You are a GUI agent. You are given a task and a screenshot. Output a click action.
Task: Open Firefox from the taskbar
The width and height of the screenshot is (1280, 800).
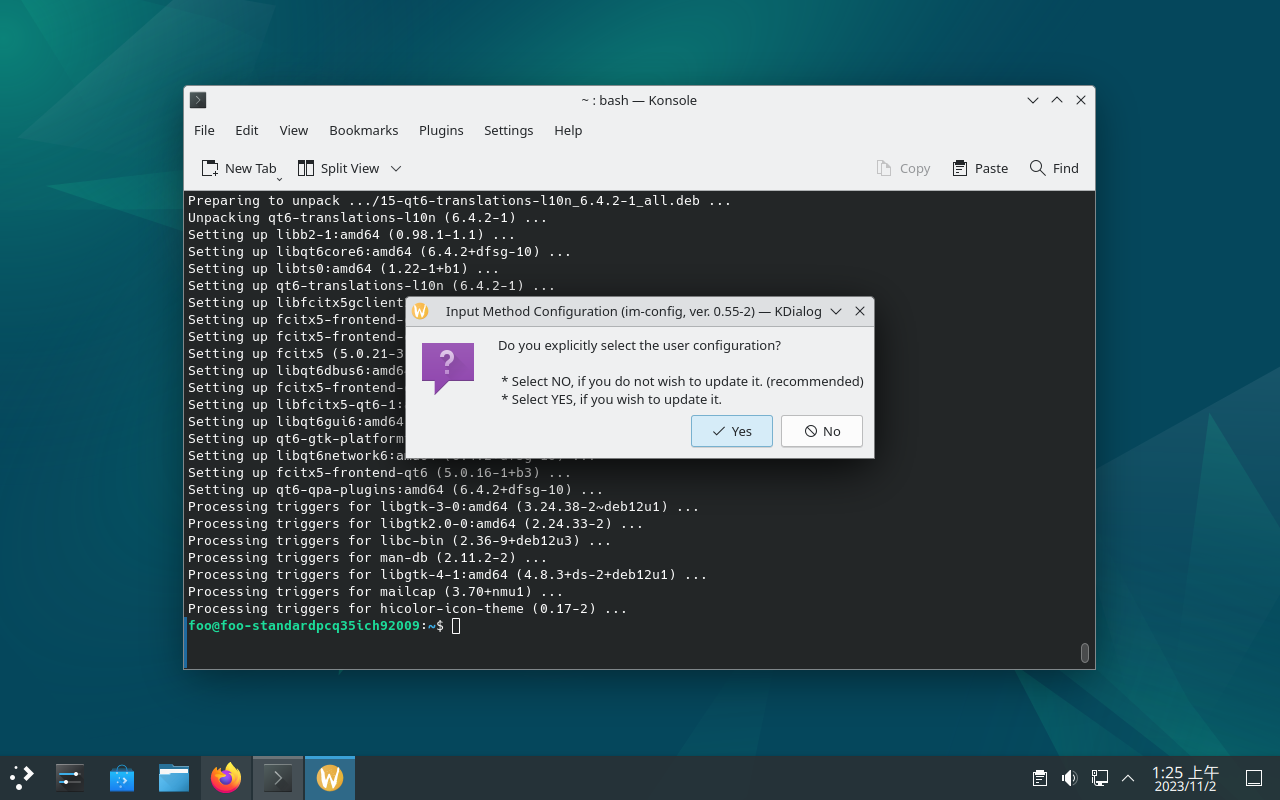pyautogui.click(x=226, y=778)
